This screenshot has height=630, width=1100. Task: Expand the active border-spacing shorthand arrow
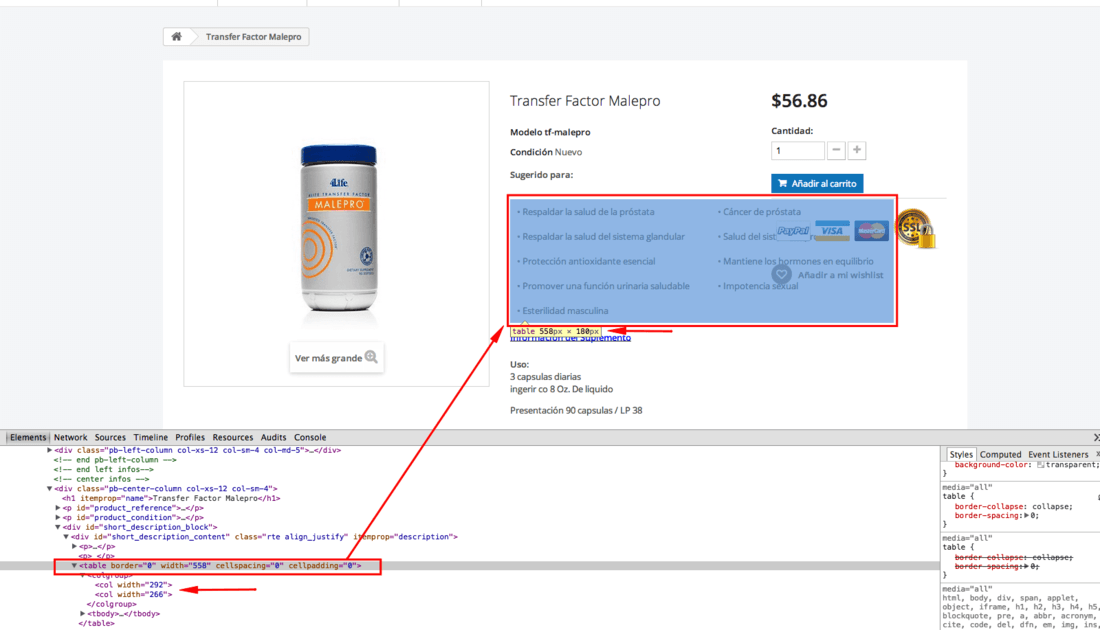[1027, 516]
